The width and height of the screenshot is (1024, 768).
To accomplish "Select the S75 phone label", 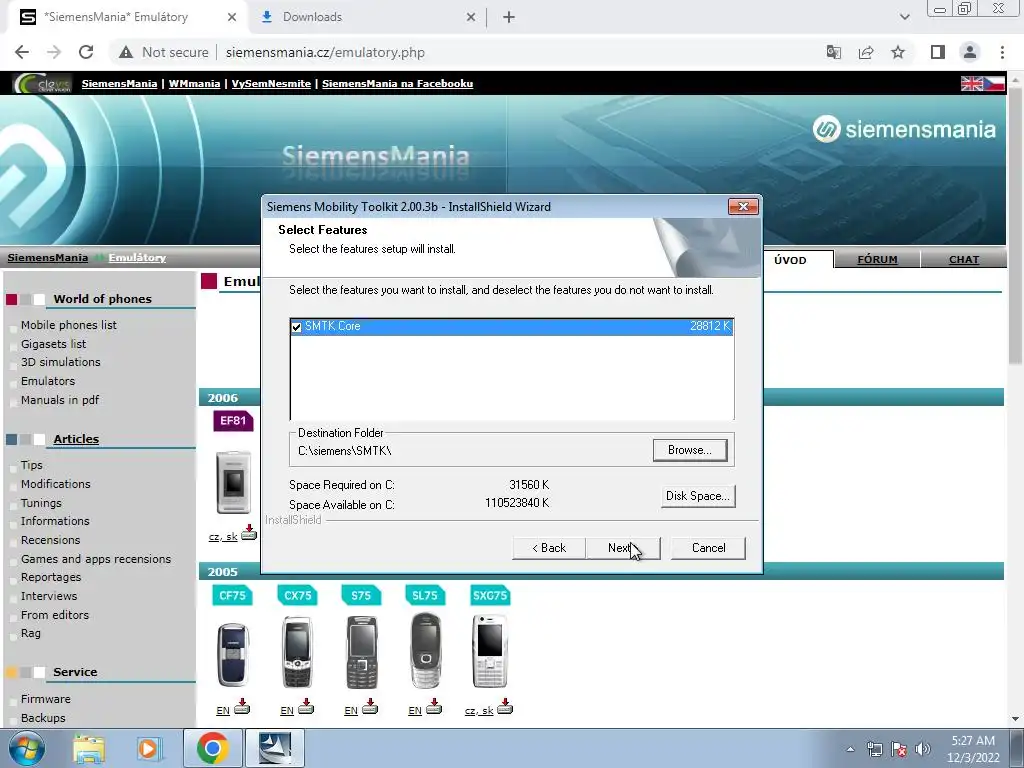I will 360,596.
